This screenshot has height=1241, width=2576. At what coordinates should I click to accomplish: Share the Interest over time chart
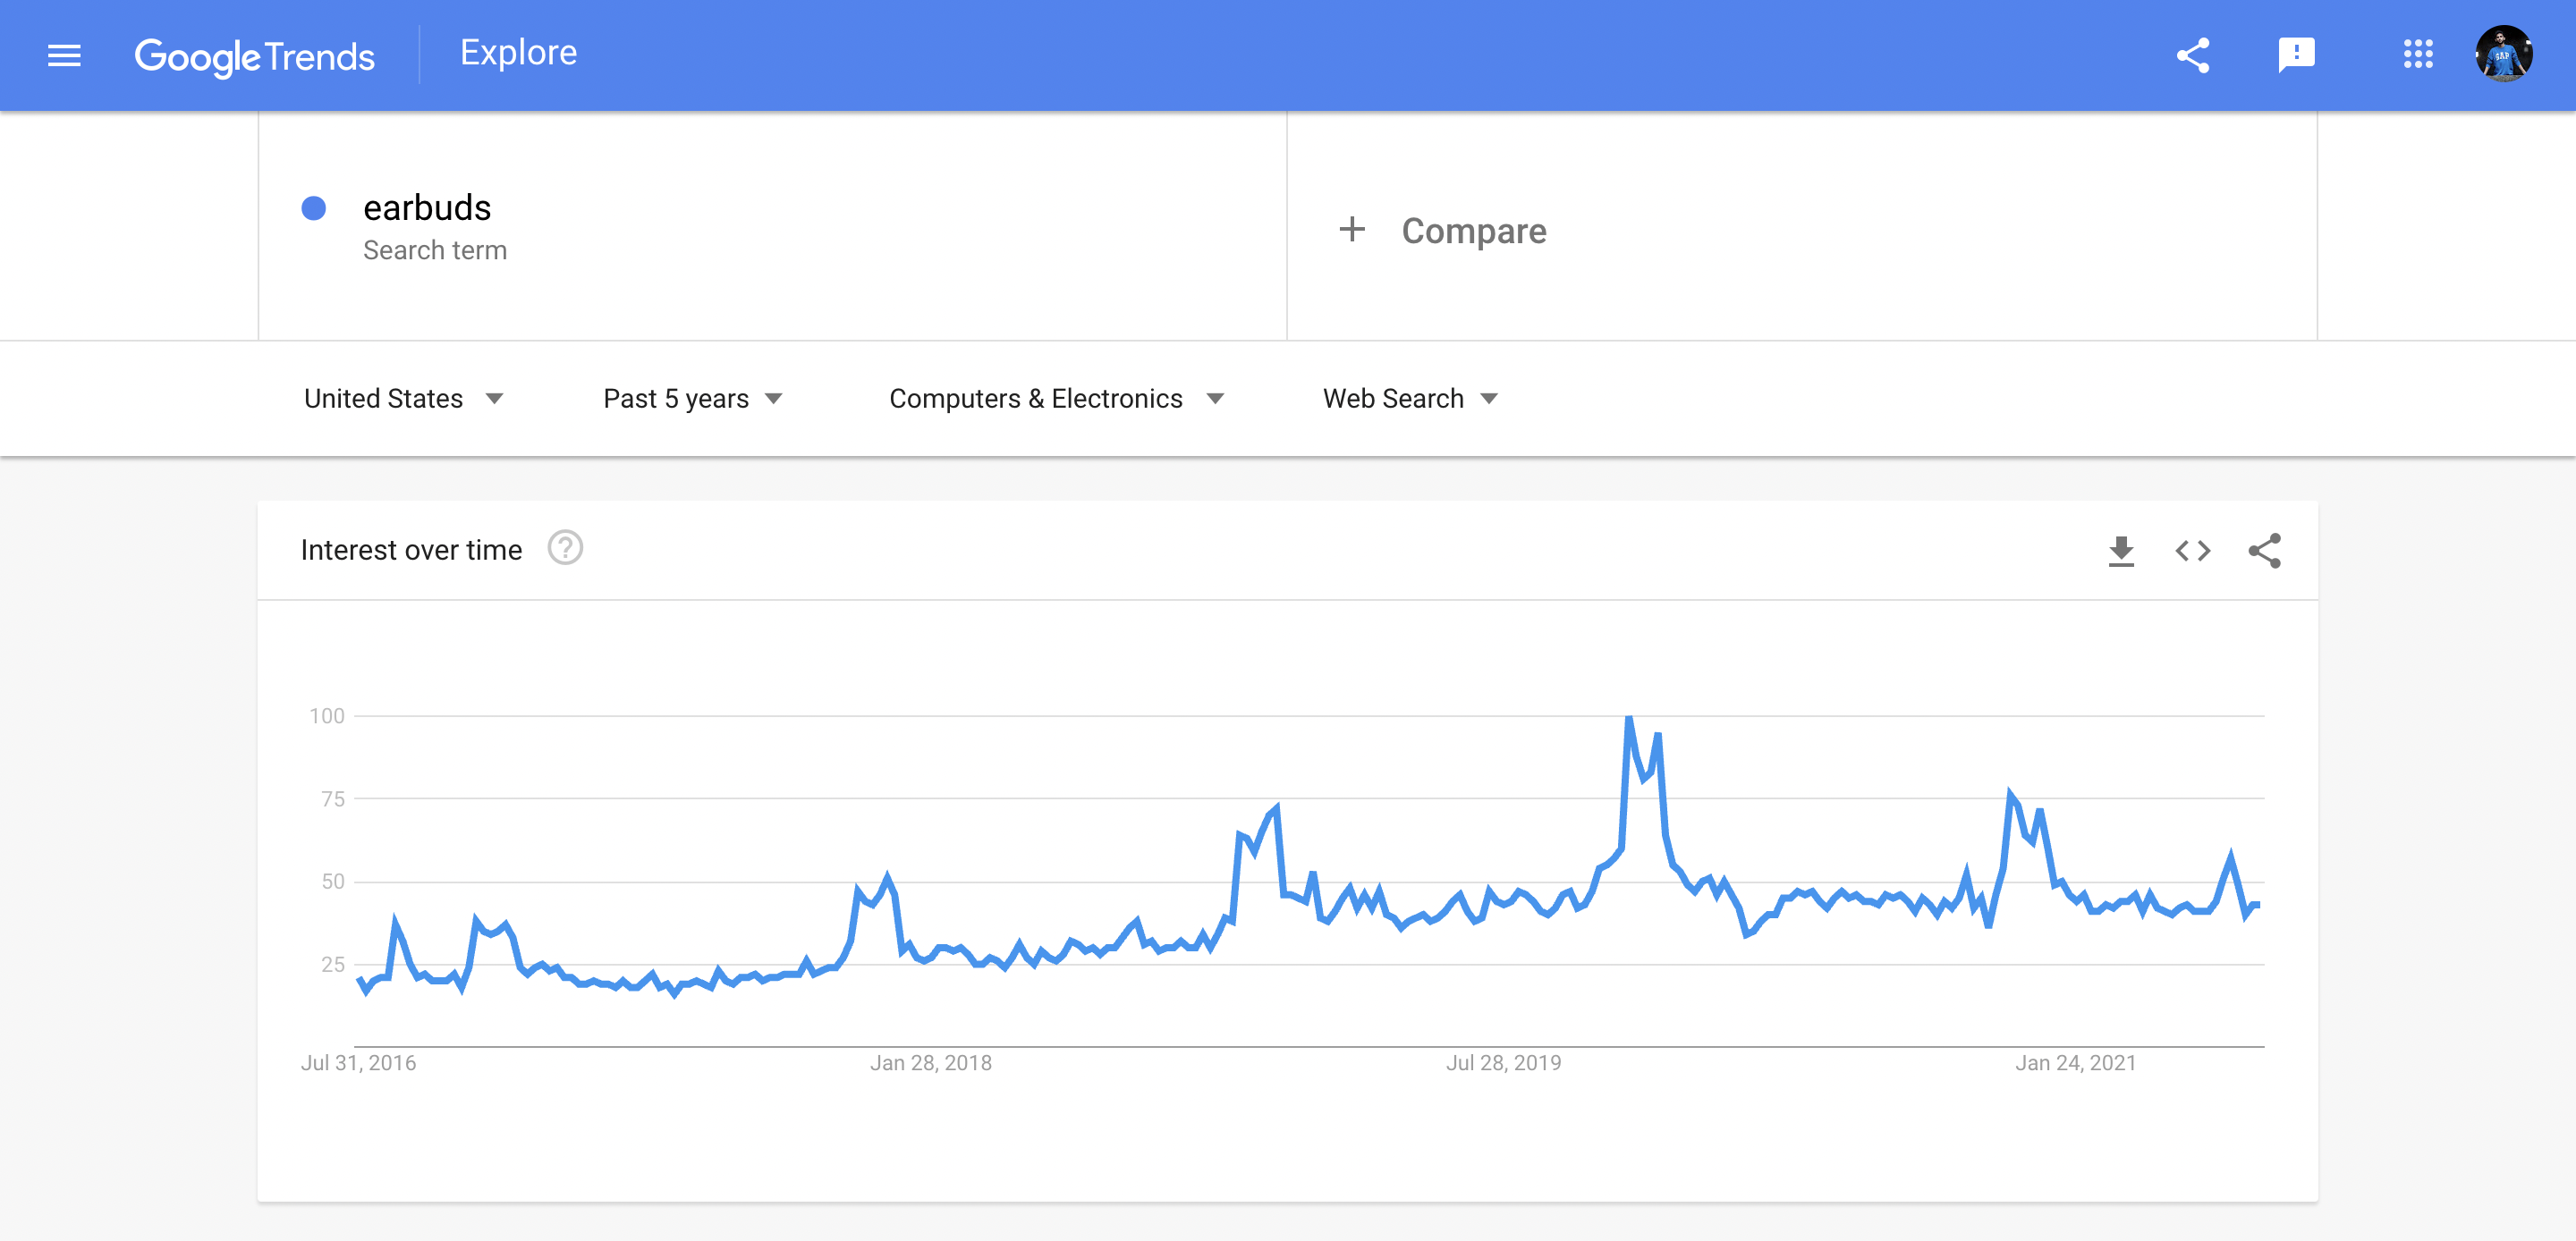tap(2265, 550)
